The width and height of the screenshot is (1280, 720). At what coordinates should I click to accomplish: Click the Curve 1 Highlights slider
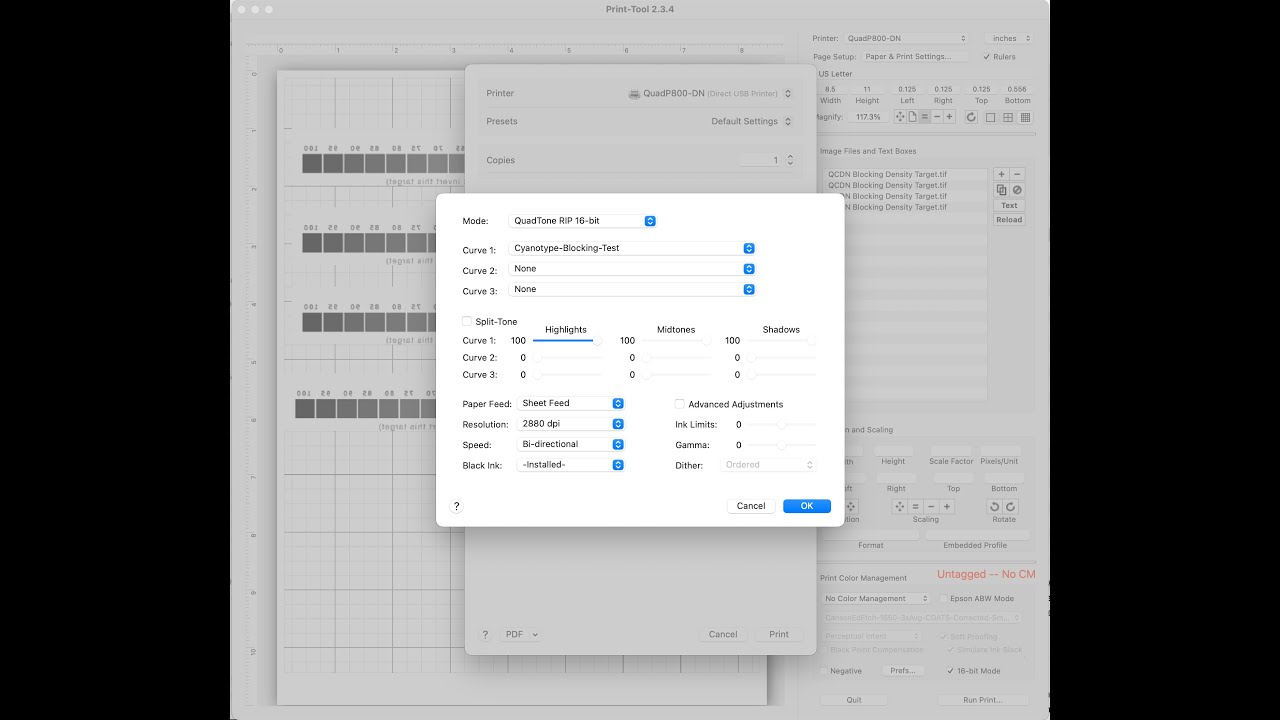pyautogui.click(x=566, y=341)
